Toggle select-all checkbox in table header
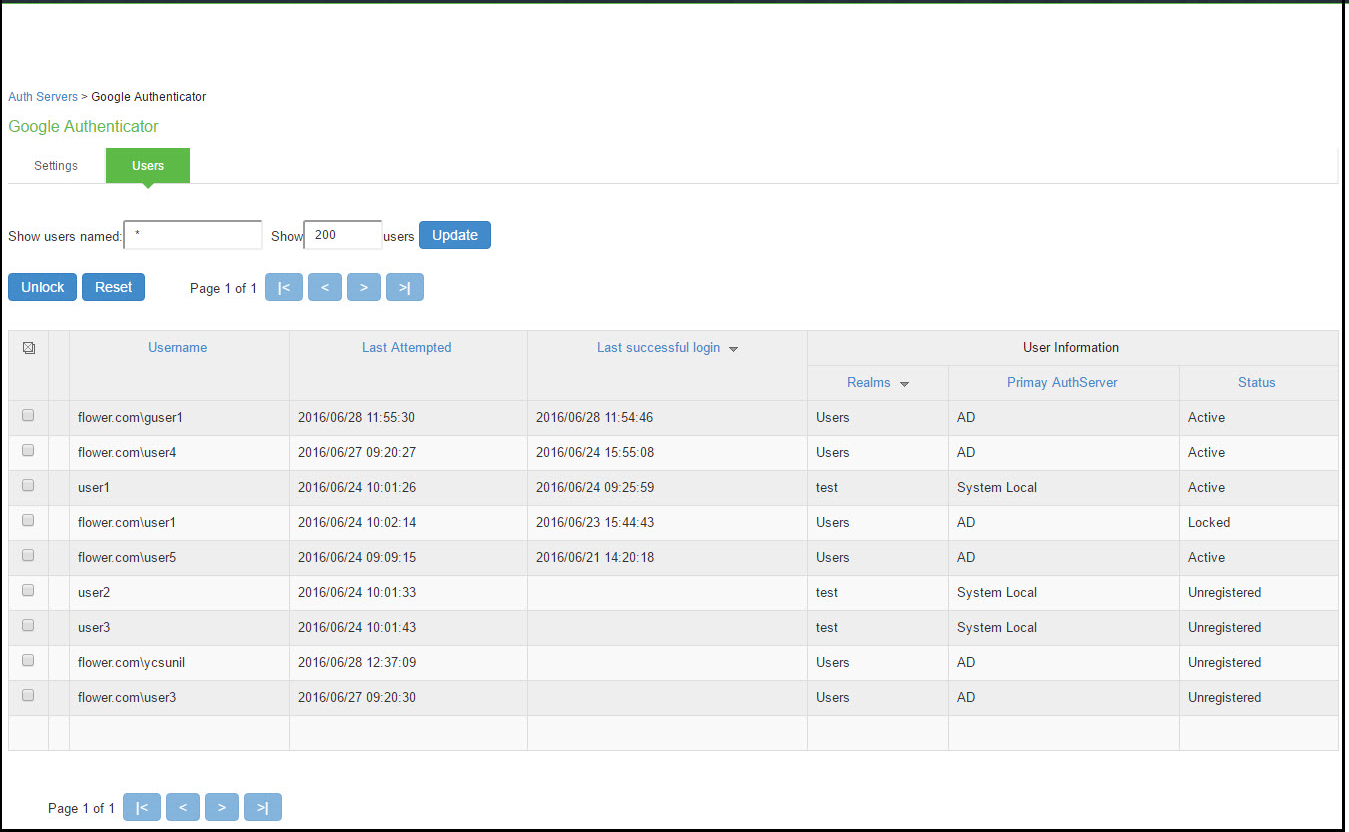The width and height of the screenshot is (1349, 832). 28,348
